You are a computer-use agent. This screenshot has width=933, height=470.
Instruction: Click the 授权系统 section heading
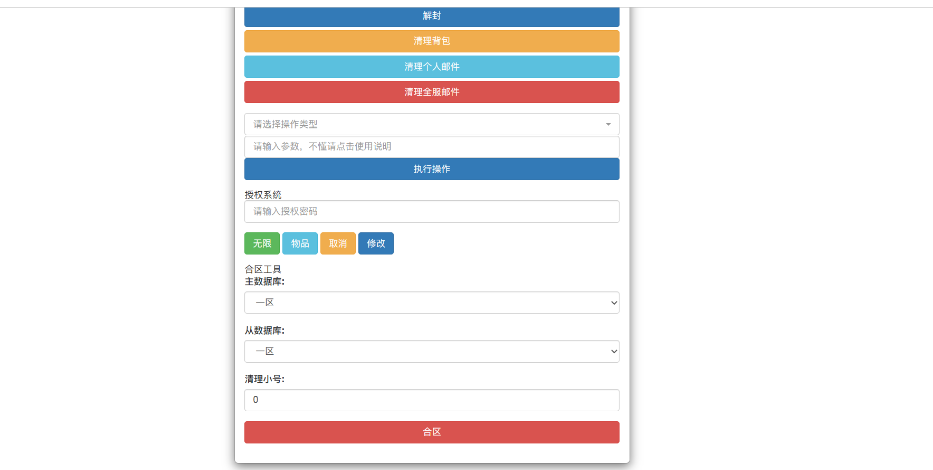(x=263, y=194)
